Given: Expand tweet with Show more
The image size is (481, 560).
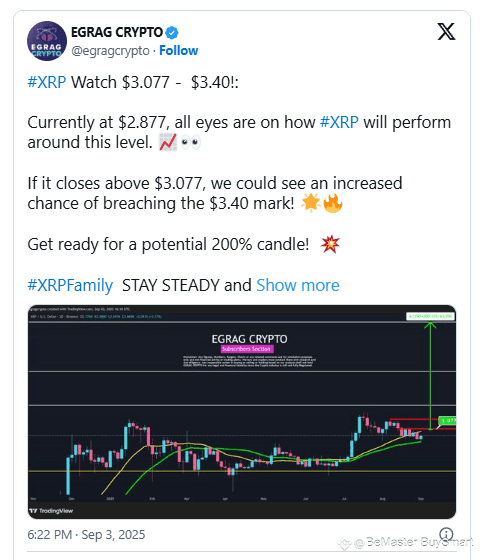Looking at the screenshot, I should point(298,285).
